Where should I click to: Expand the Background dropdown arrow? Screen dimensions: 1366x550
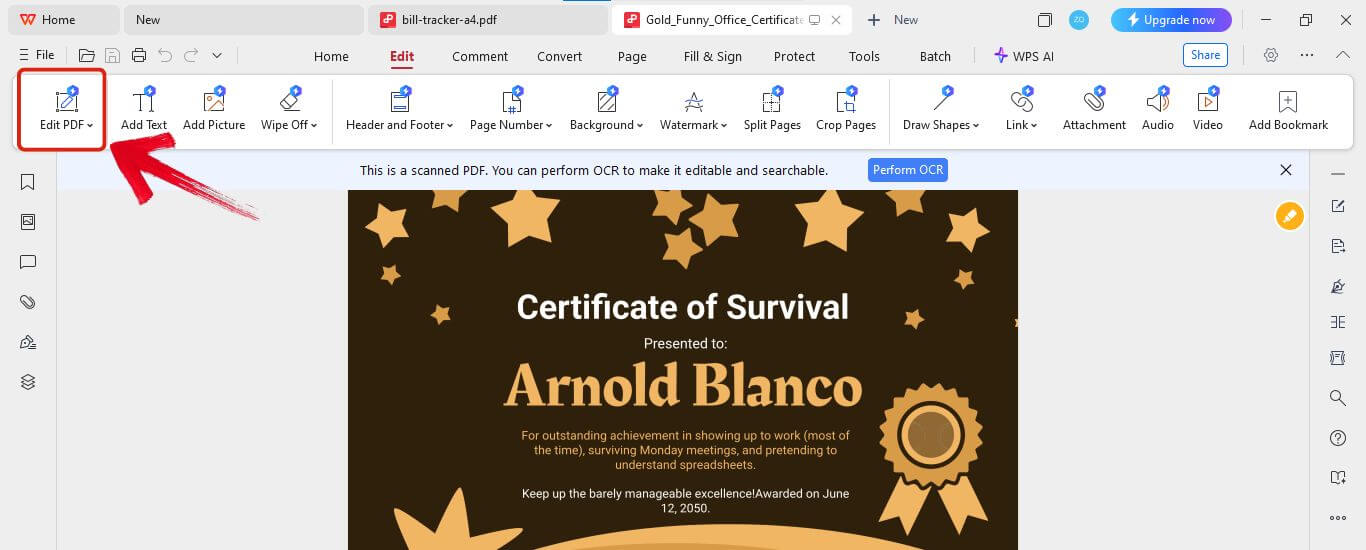pos(641,126)
